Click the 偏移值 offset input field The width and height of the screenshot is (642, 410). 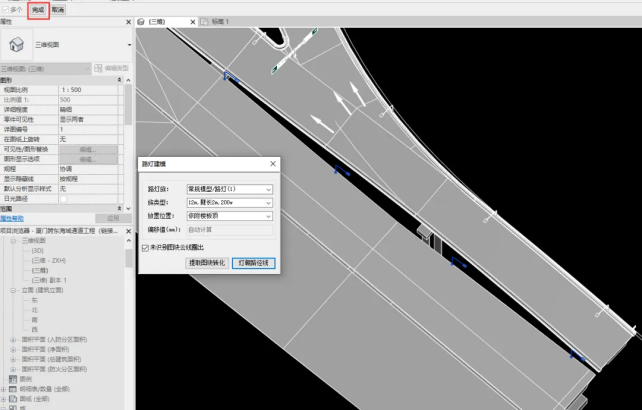tap(228, 229)
